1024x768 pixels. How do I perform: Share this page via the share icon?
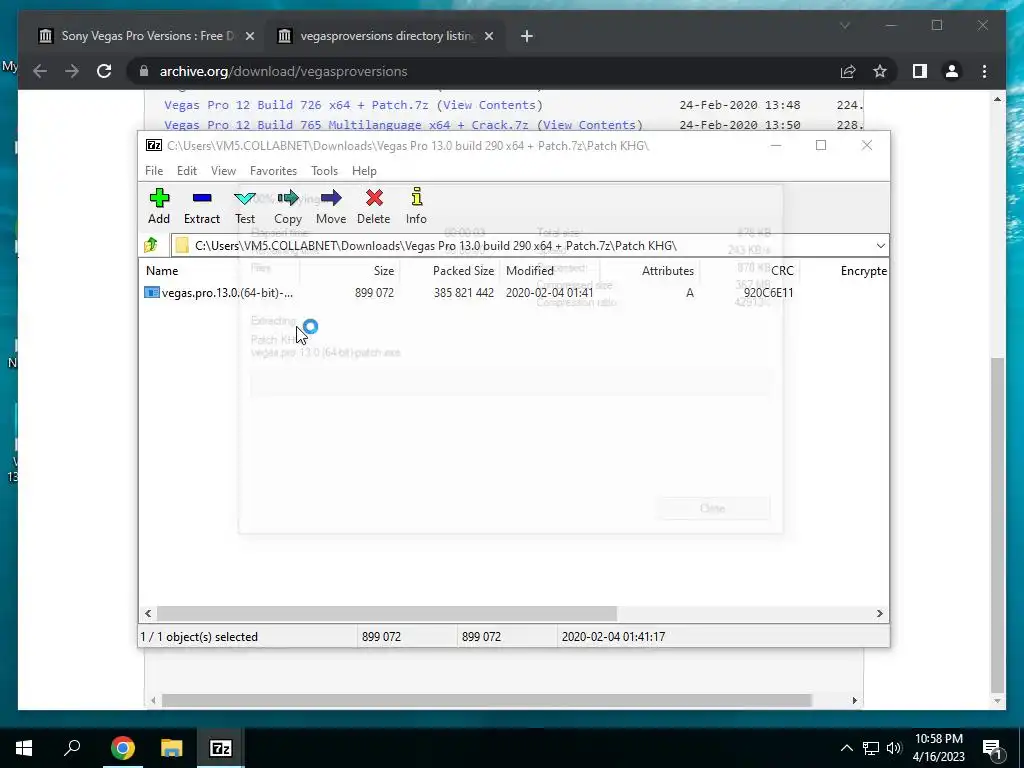pyautogui.click(x=848, y=71)
